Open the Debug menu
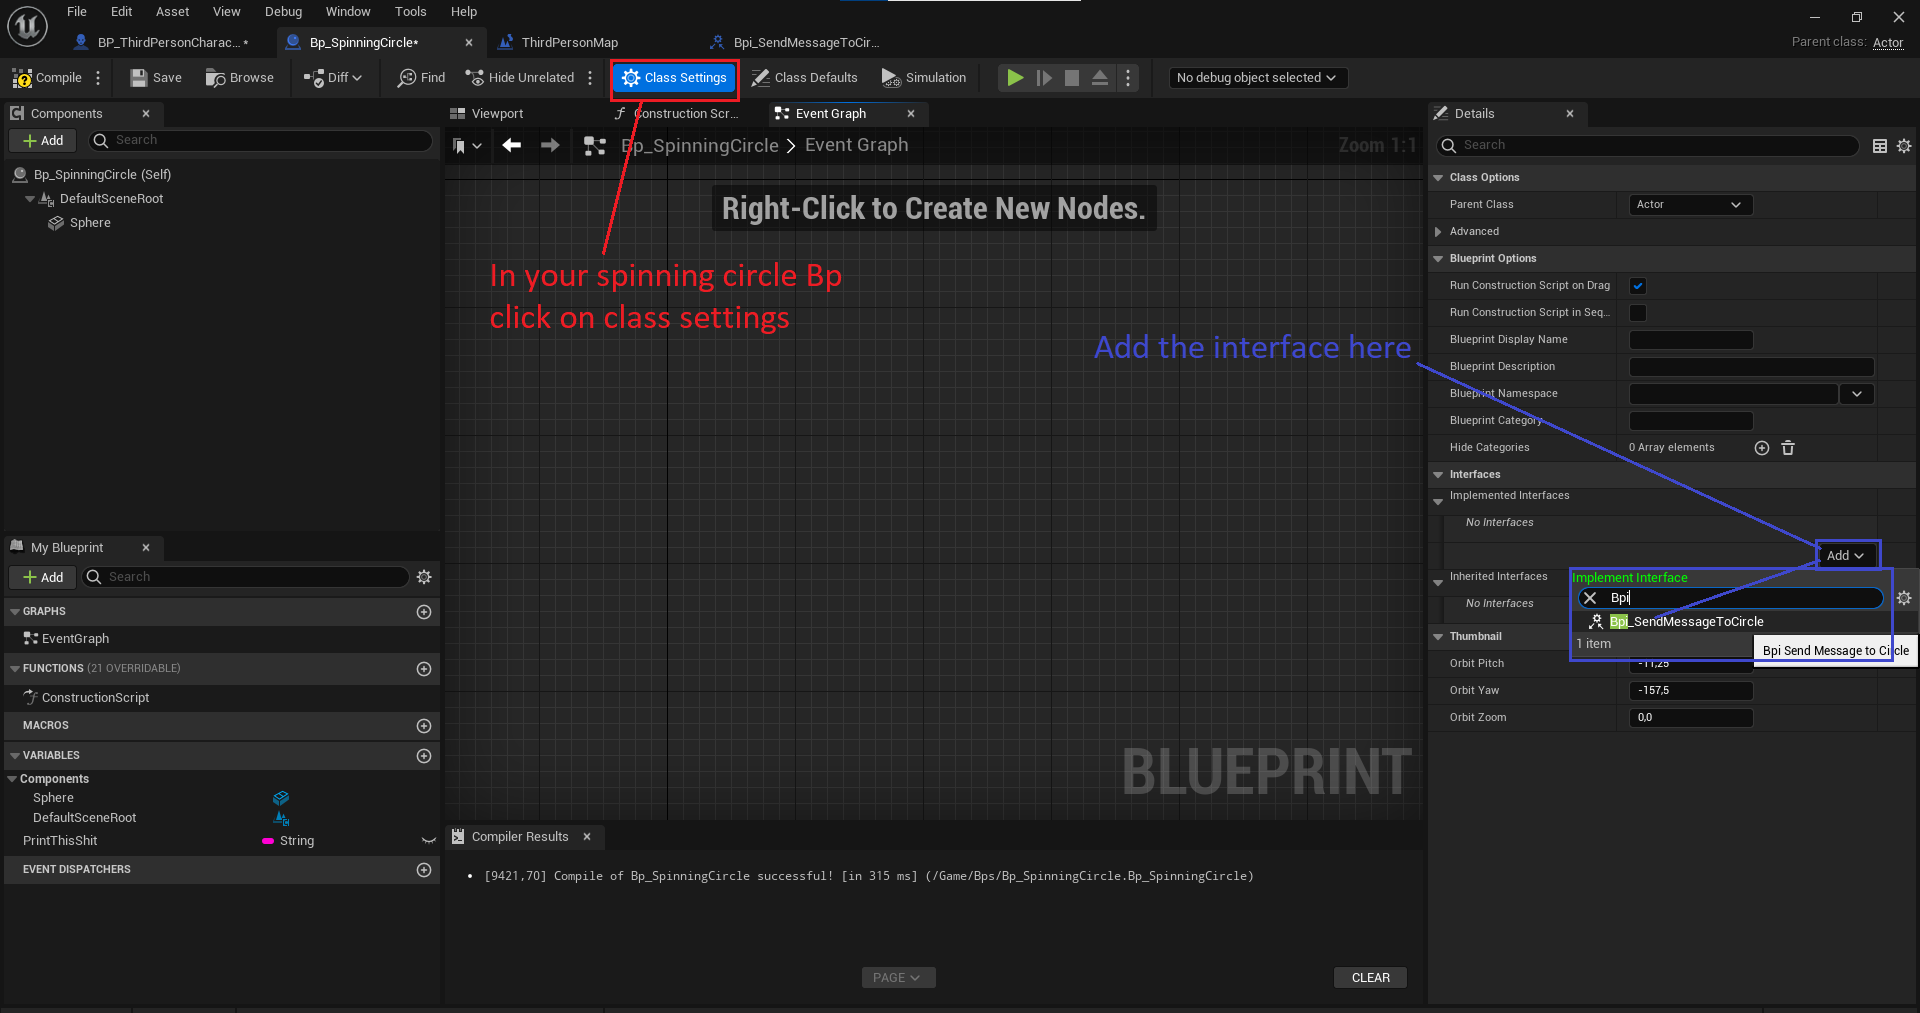This screenshot has width=1920, height=1013. coord(284,12)
